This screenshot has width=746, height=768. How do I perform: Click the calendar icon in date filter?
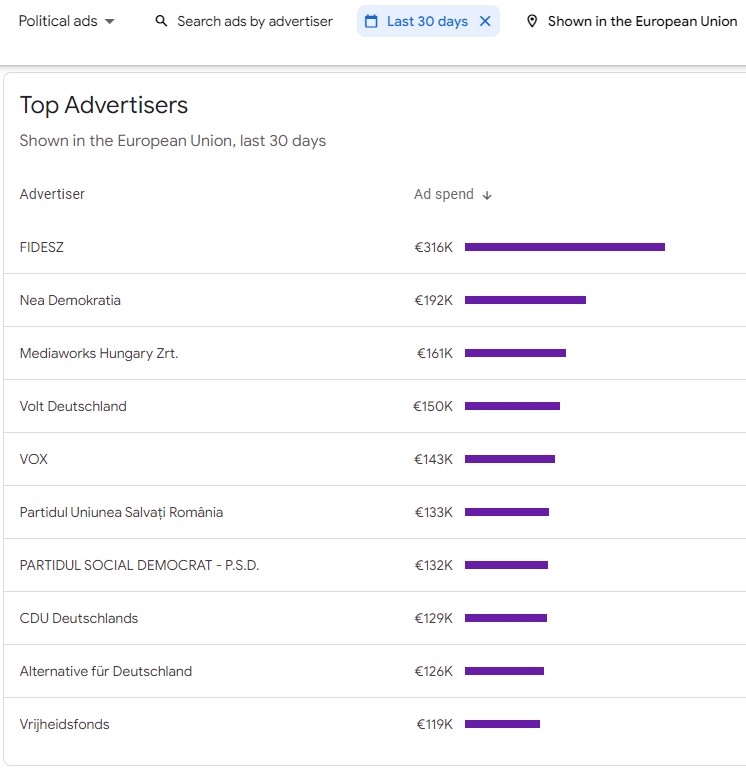pyautogui.click(x=371, y=21)
